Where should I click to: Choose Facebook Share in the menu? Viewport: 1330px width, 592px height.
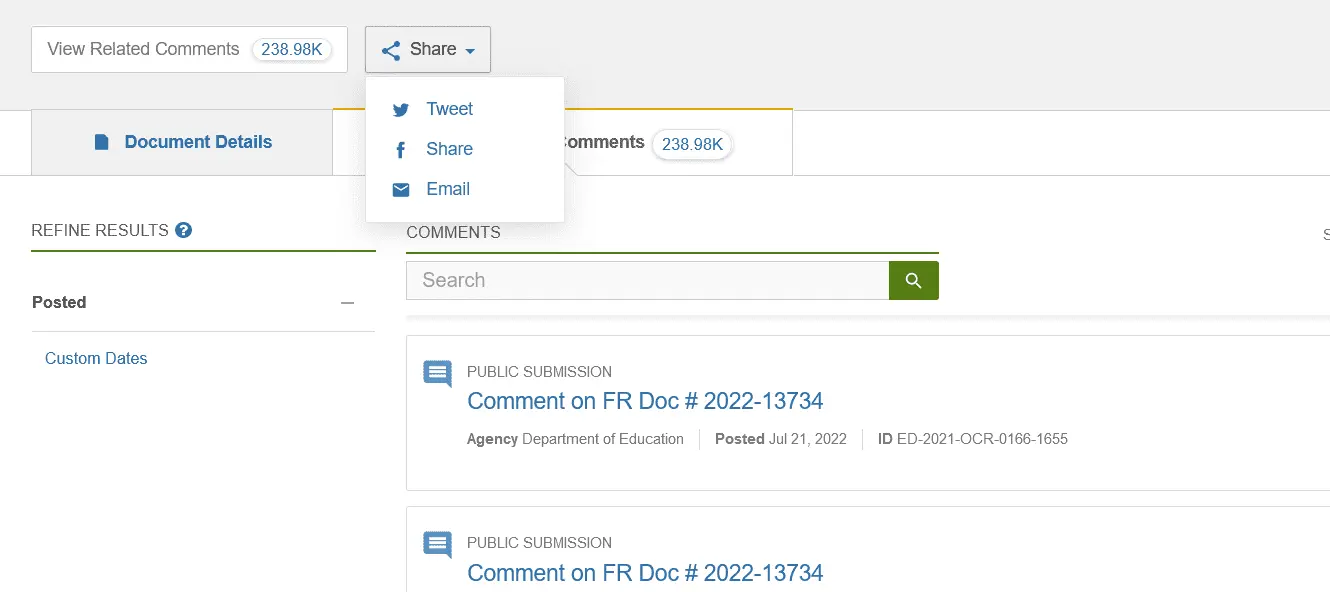449,149
